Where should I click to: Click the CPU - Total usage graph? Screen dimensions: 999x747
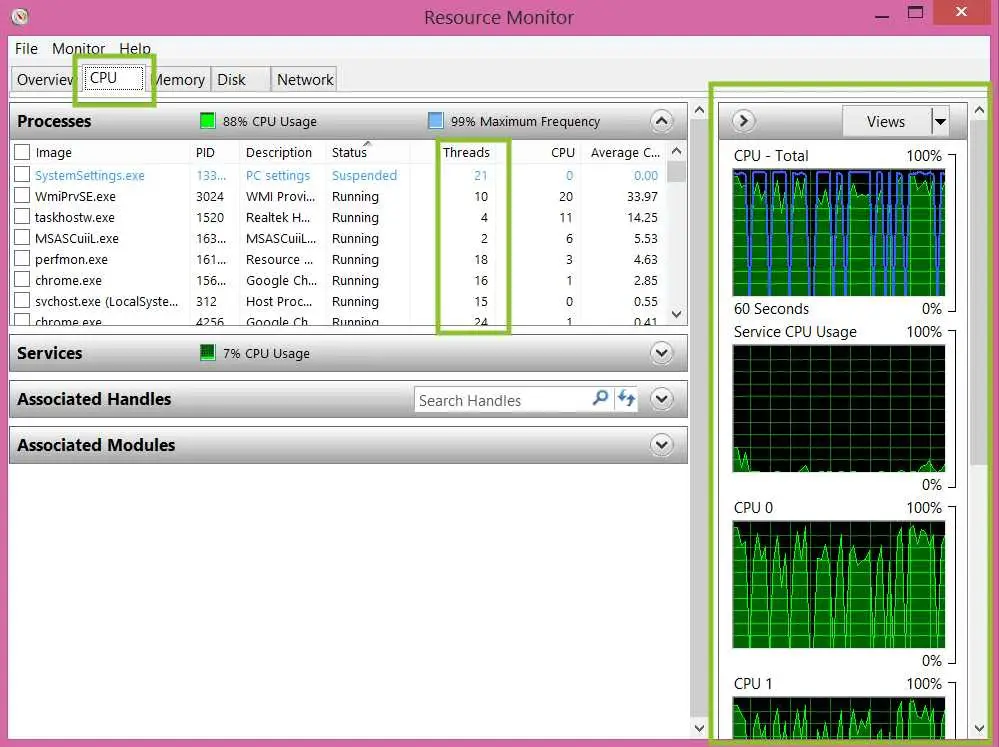click(838, 232)
